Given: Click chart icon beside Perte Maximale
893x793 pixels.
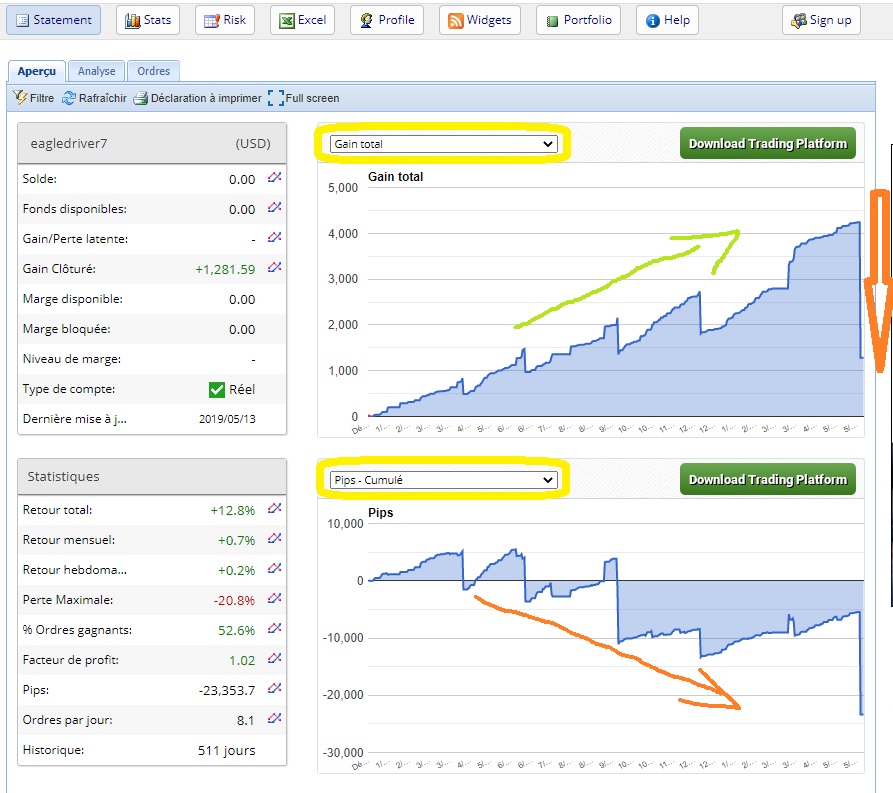Looking at the screenshot, I should [275, 599].
